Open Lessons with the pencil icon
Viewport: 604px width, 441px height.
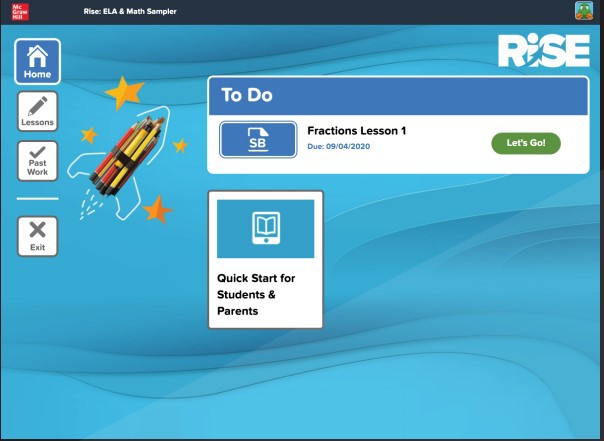pyautogui.click(x=38, y=111)
